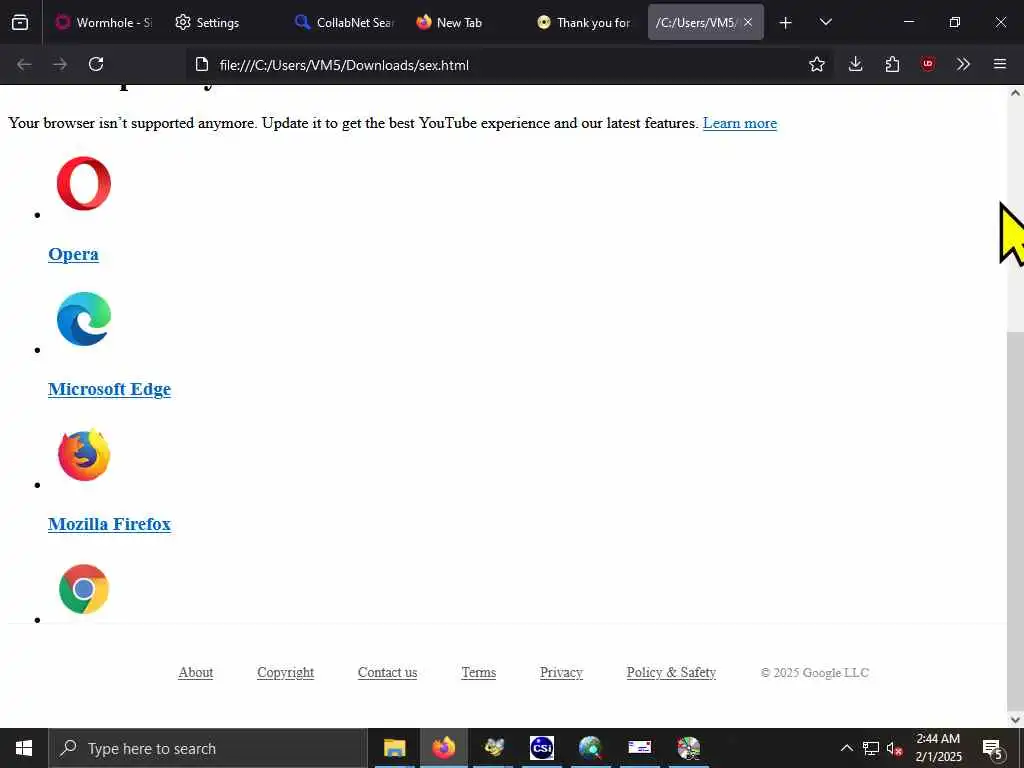This screenshot has width=1024, height=768.
Task: Open the Windows Start menu
Action: point(24,748)
